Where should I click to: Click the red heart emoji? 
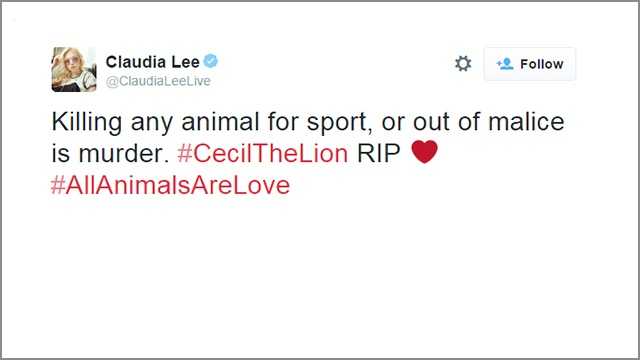[424, 152]
